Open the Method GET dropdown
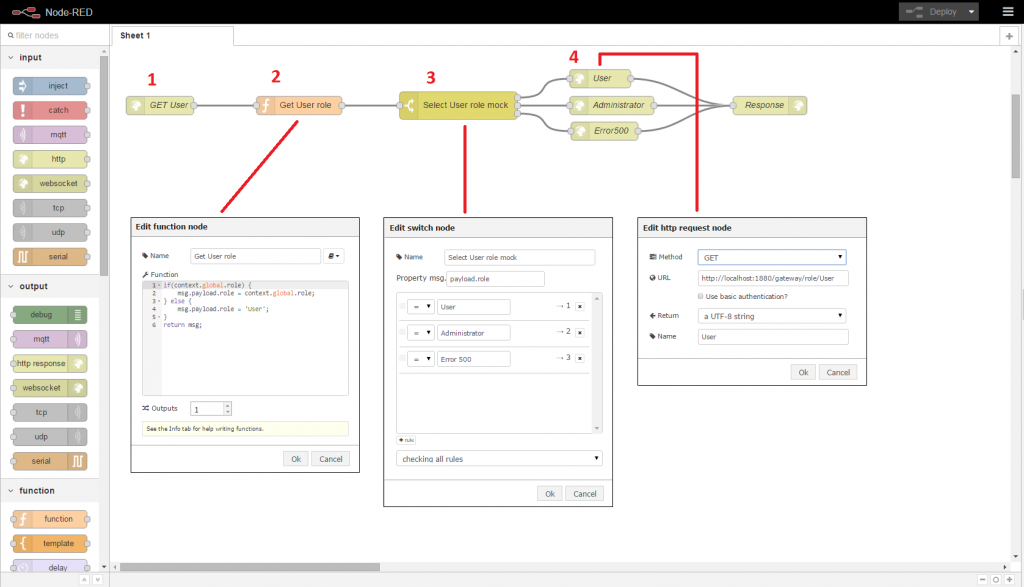1024x587 pixels. point(773,257)
